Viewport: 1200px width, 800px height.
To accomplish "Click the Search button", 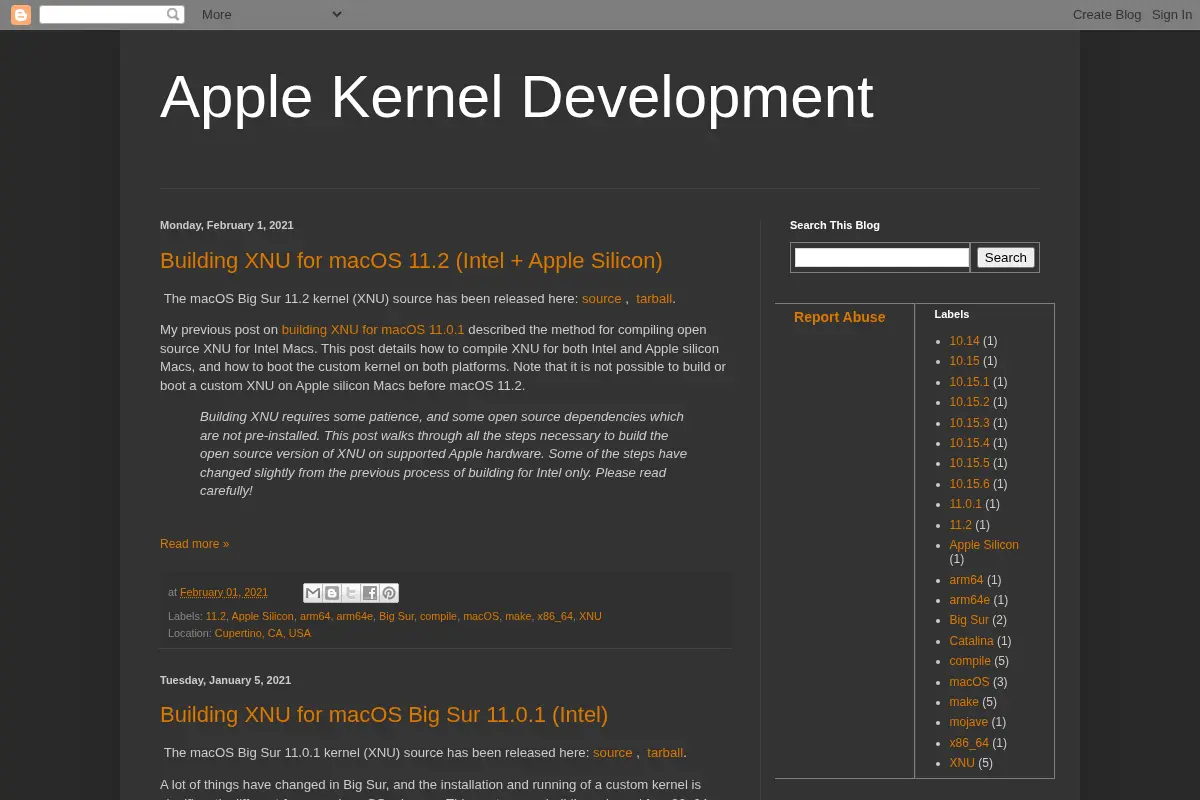I will coord(1005,257).
